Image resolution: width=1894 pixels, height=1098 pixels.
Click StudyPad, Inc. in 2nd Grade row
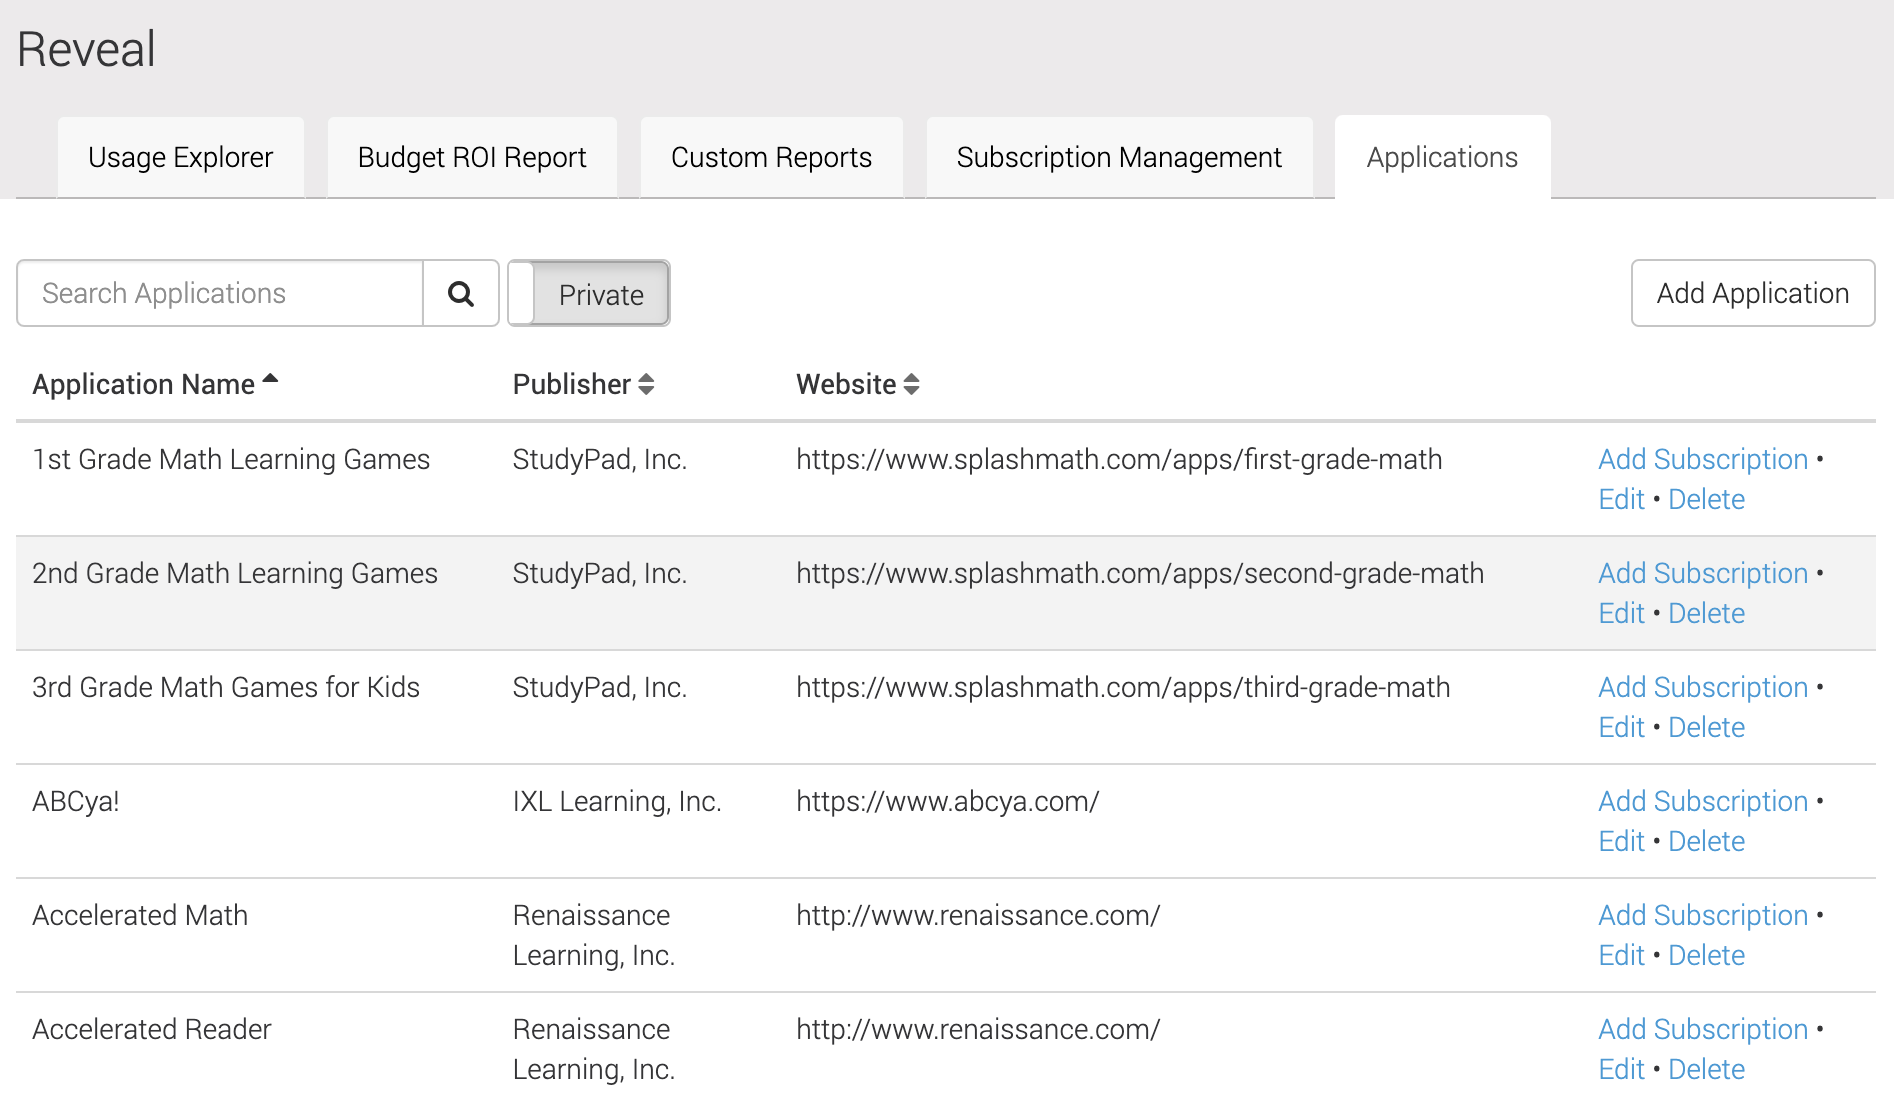600,573
